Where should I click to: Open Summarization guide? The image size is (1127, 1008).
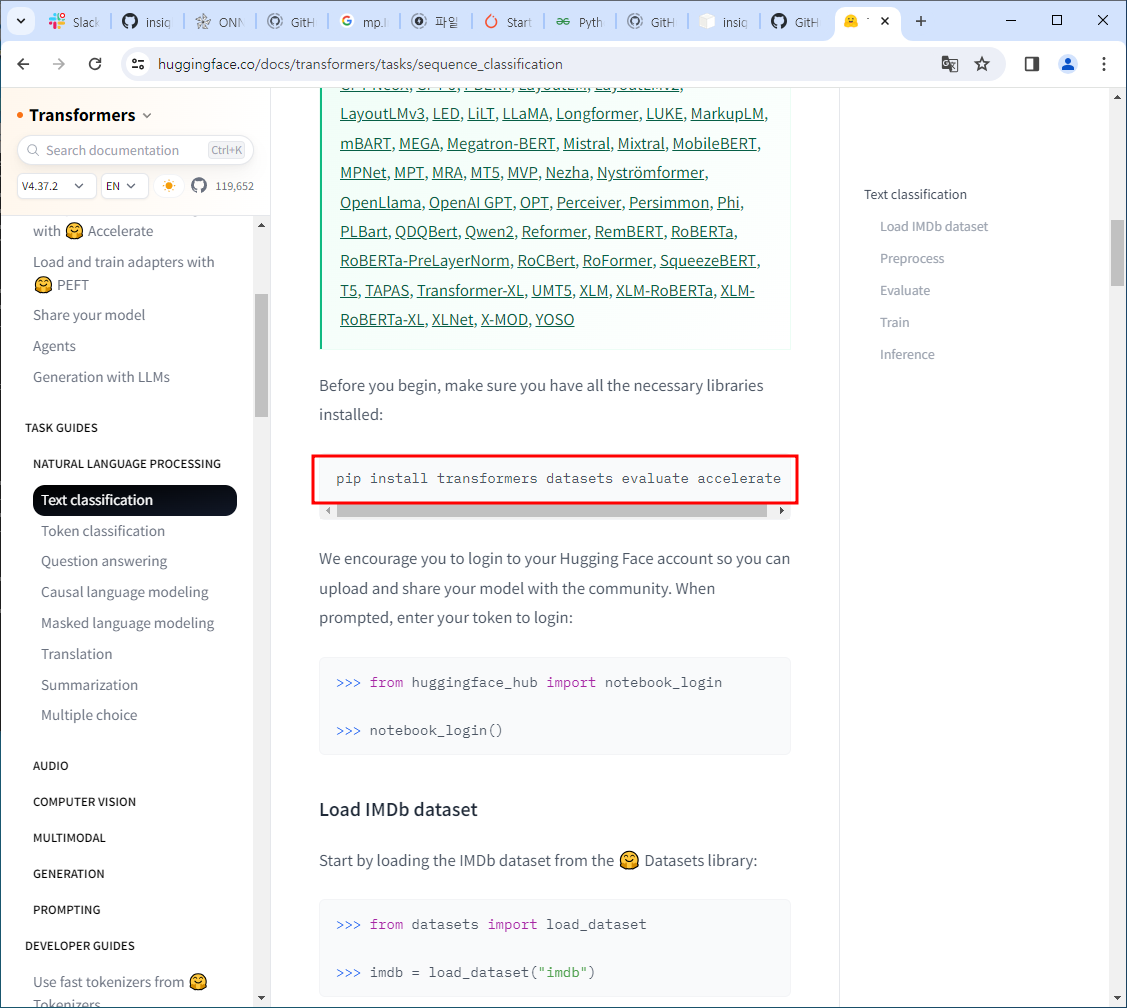pyautogui.click(x=89, y=684)
